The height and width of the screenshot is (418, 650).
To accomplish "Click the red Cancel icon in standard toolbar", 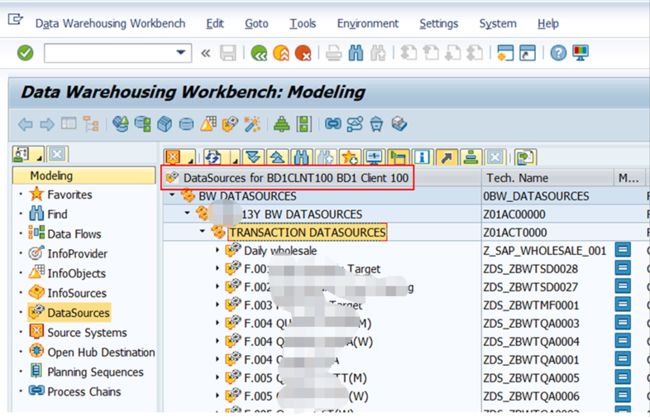I will coord(303,53).
